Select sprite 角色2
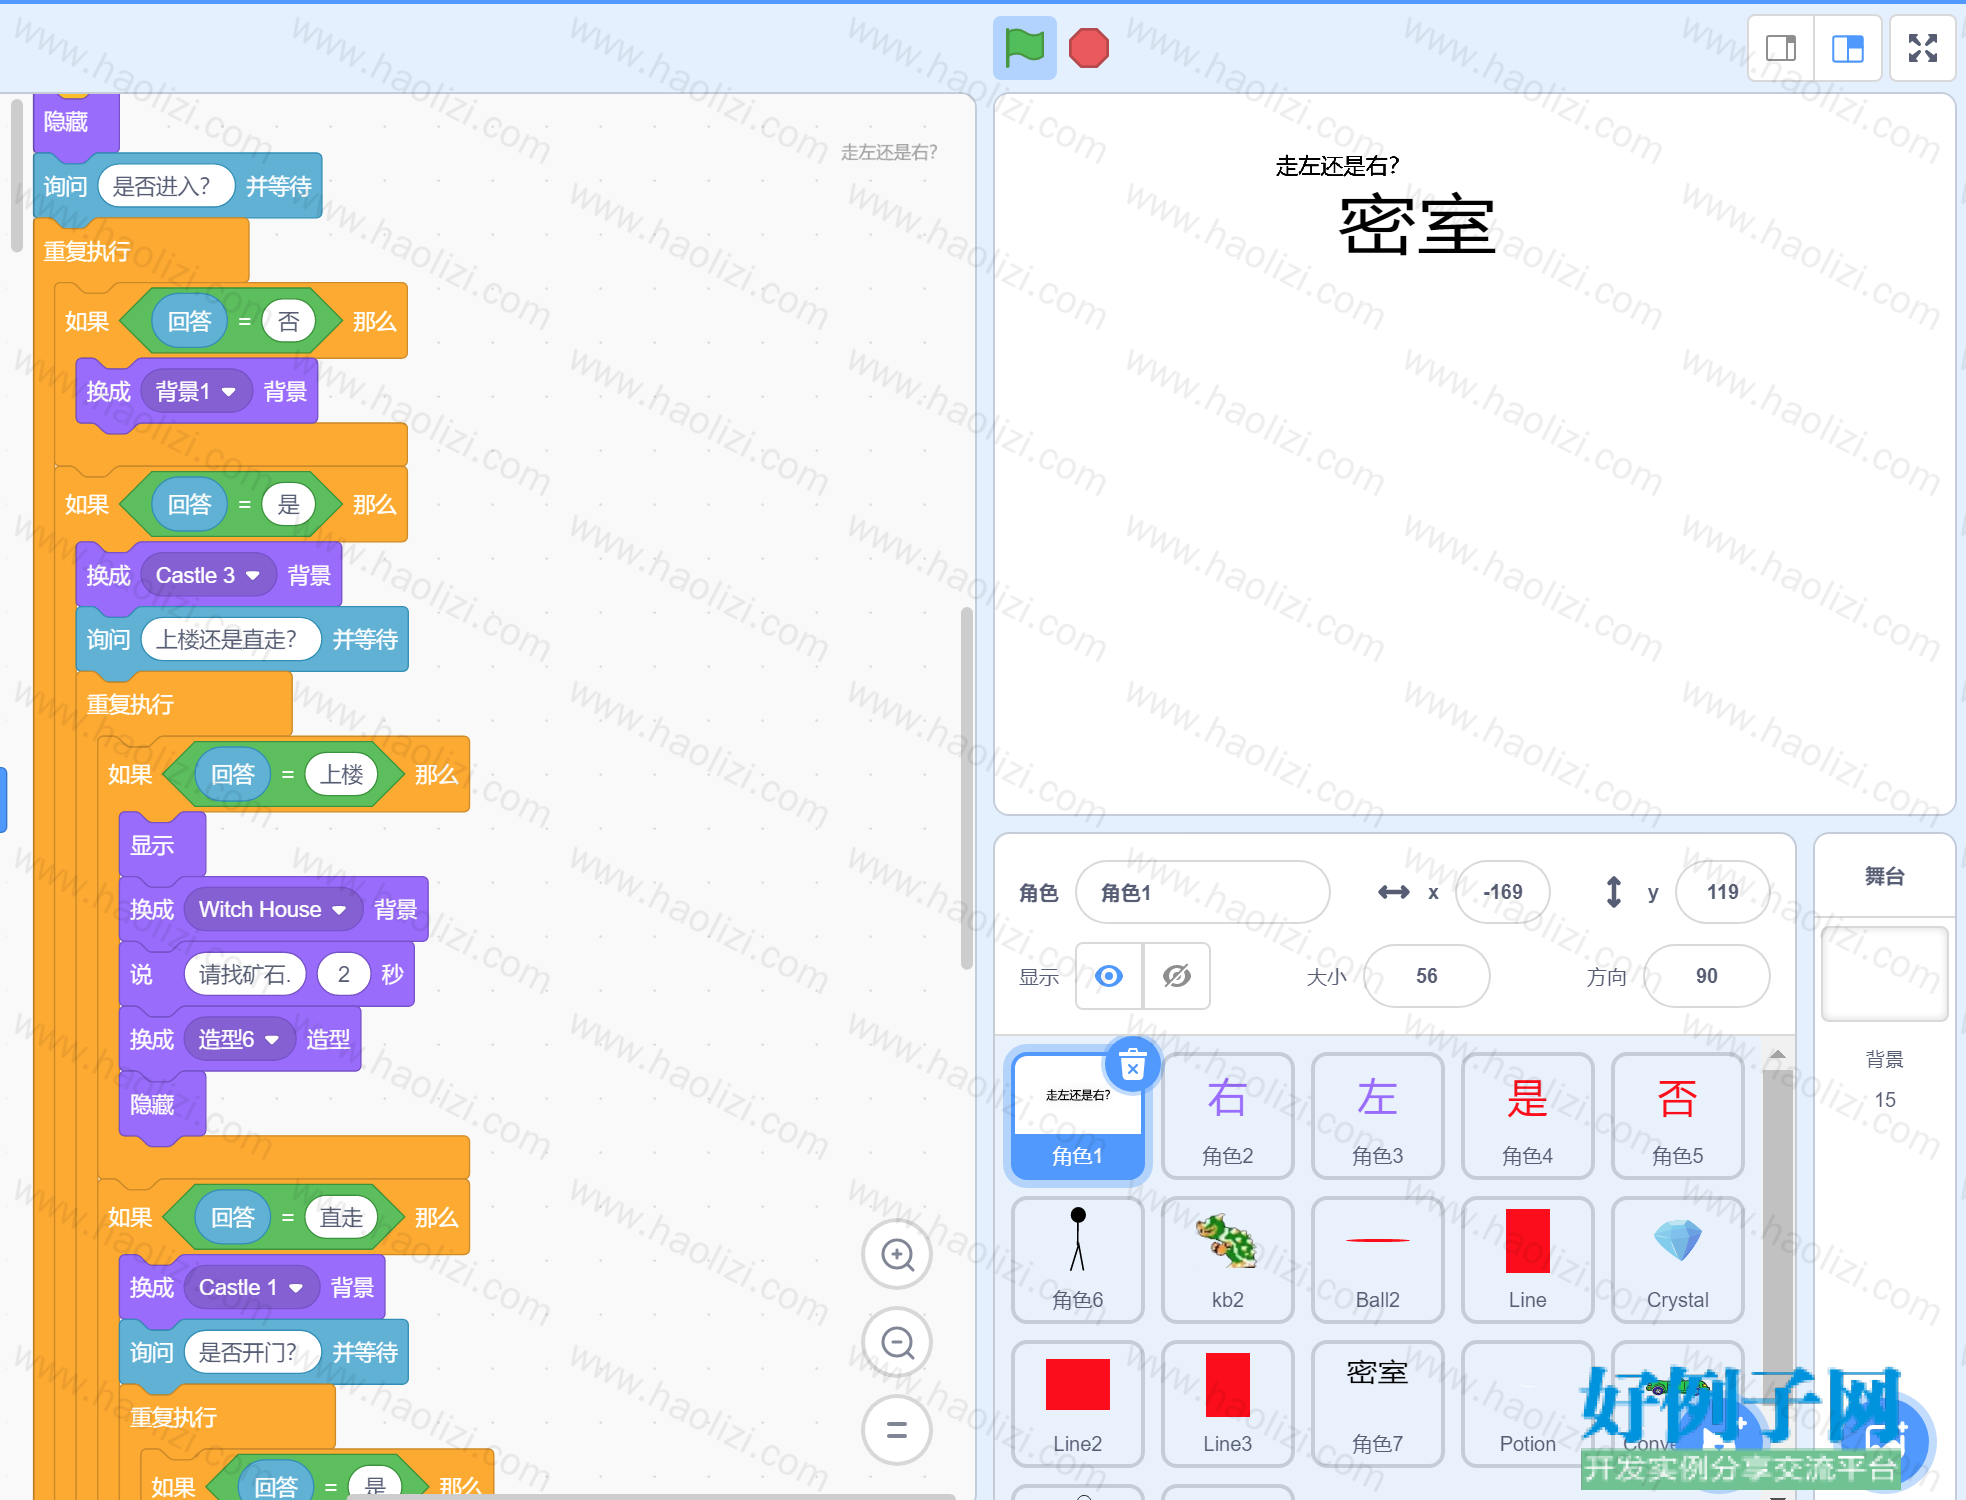This screenshot has width=1966, height=1500. [x=1227, y=1116]
